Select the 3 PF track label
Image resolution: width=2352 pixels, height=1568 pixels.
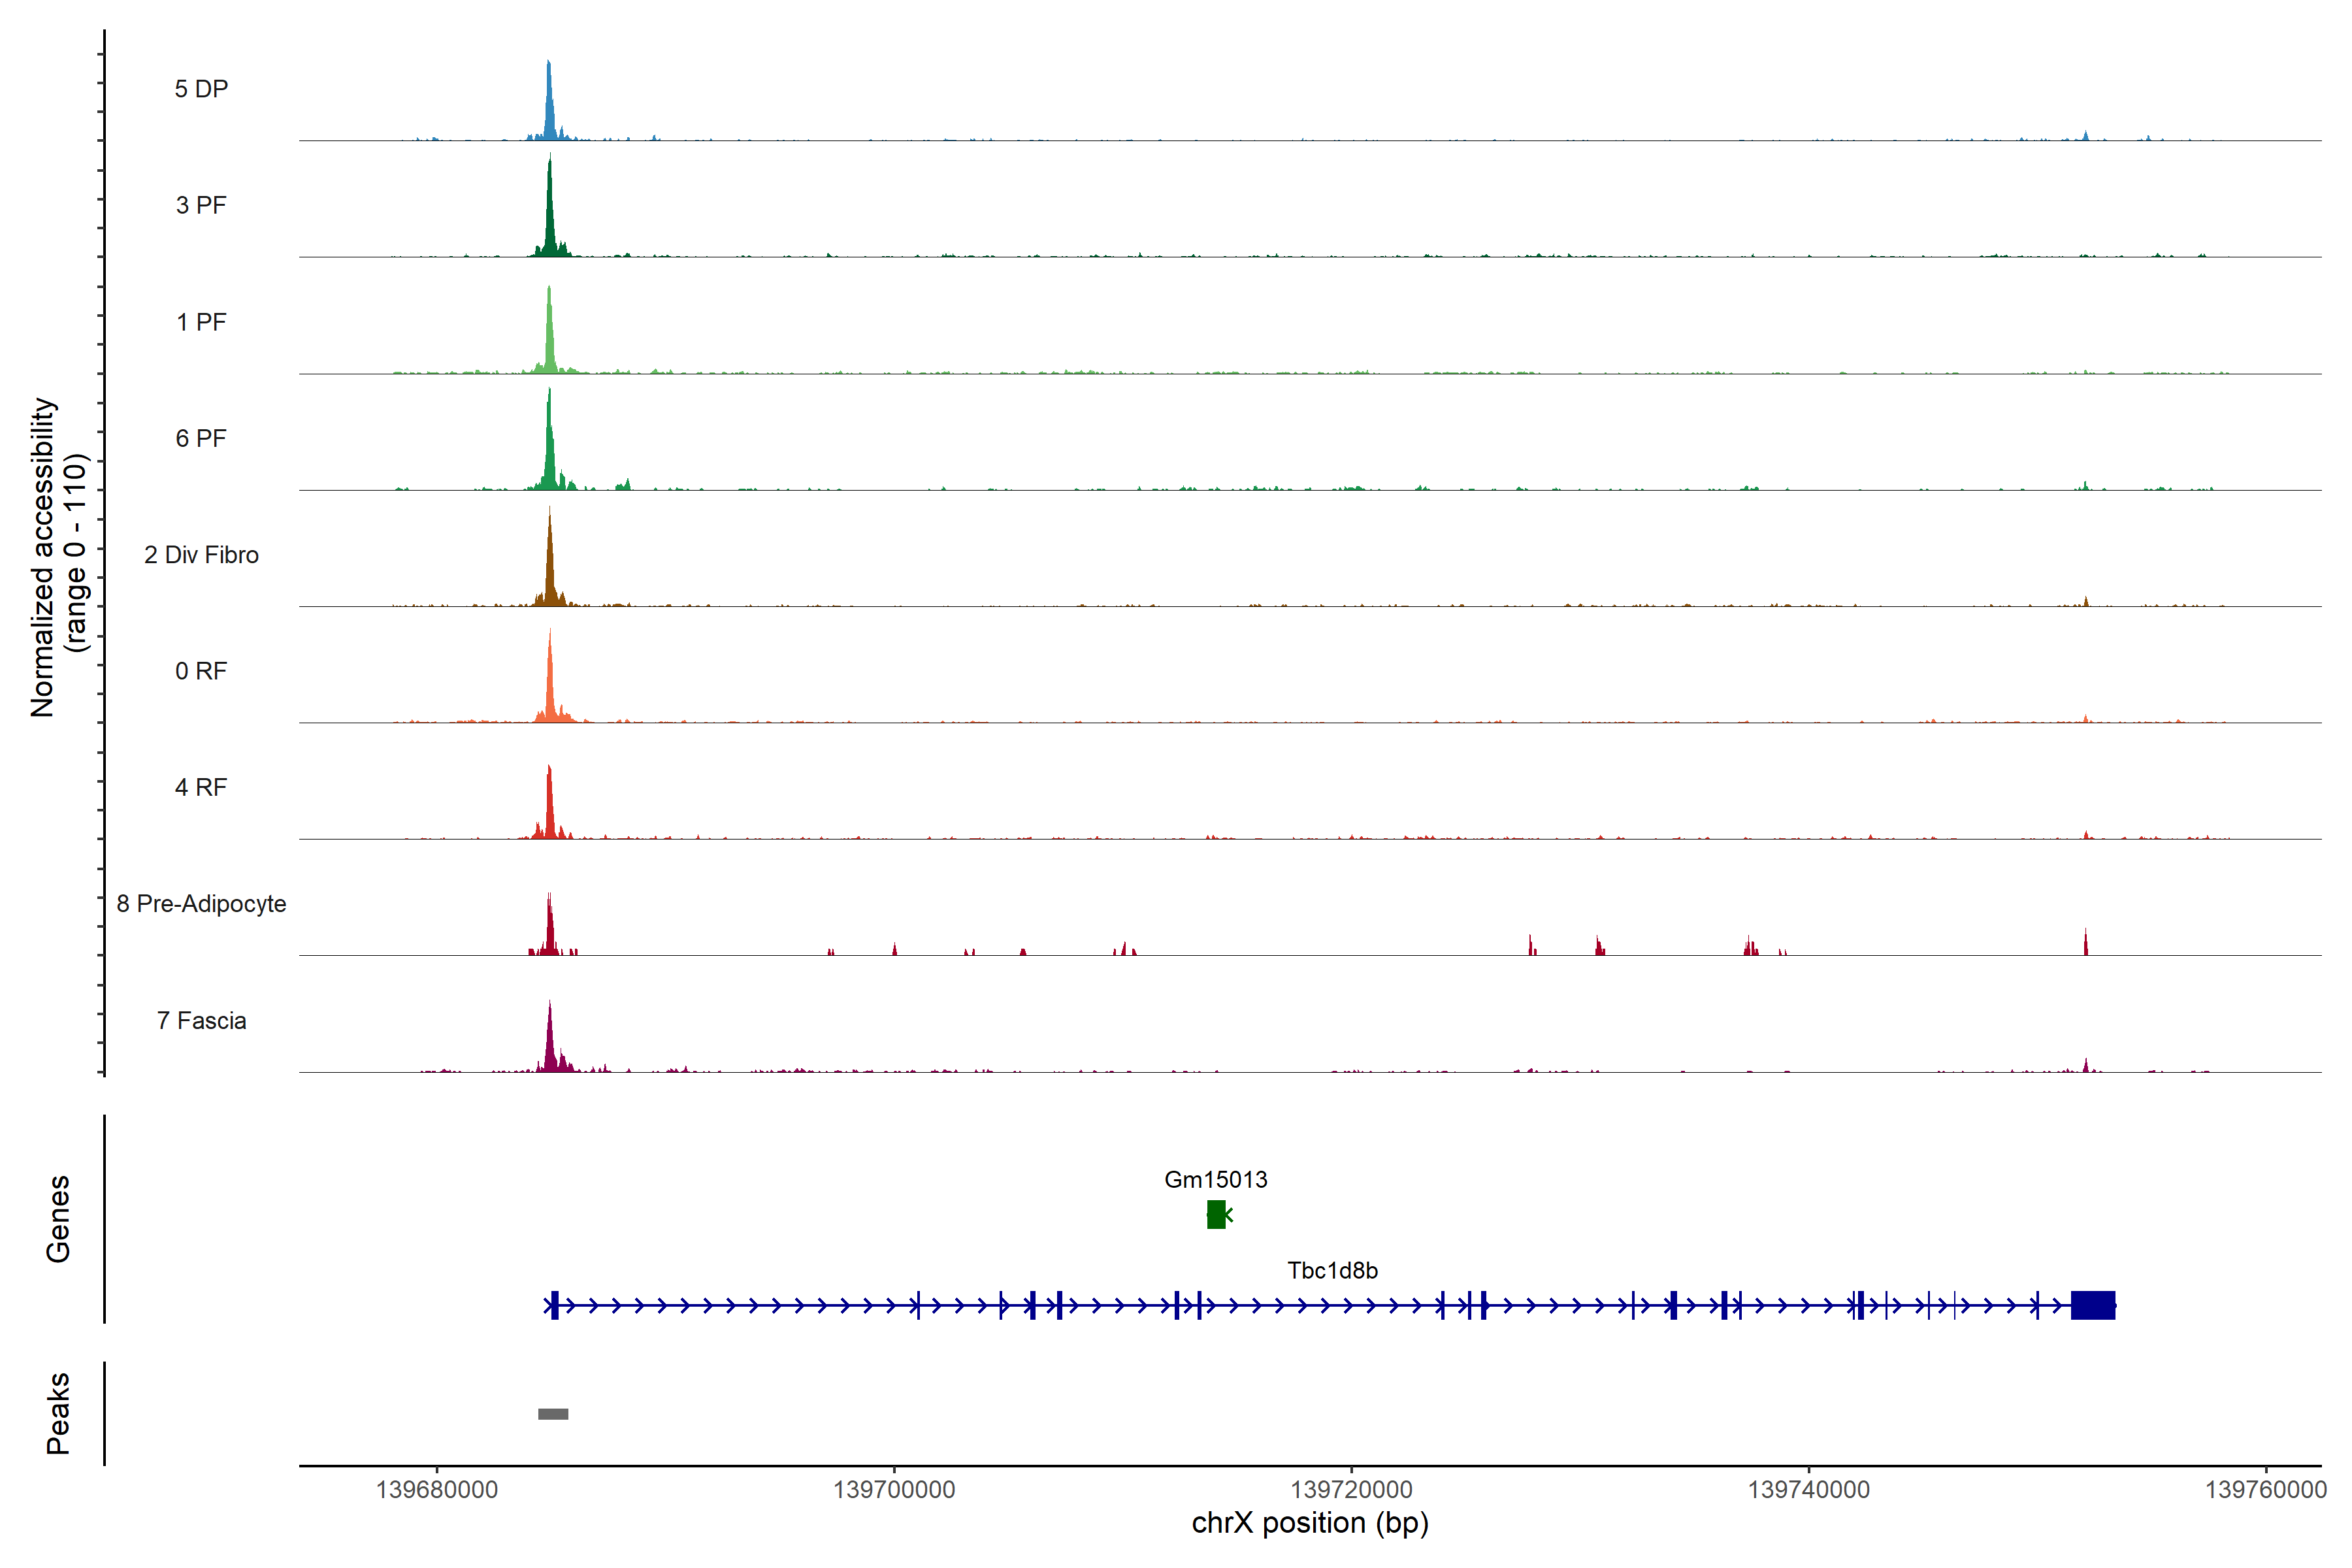pyautogui.click(x=201, y=205)
